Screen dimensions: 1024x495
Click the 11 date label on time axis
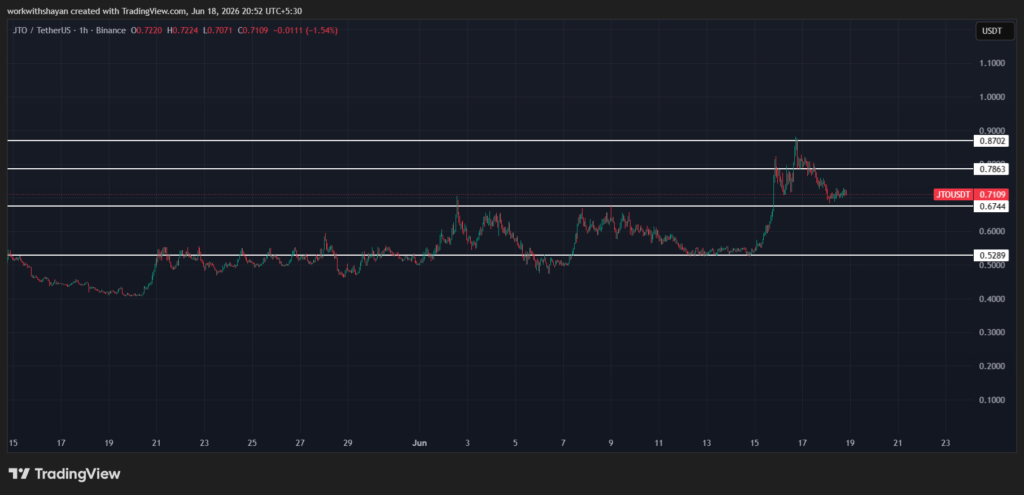[658, 443]
